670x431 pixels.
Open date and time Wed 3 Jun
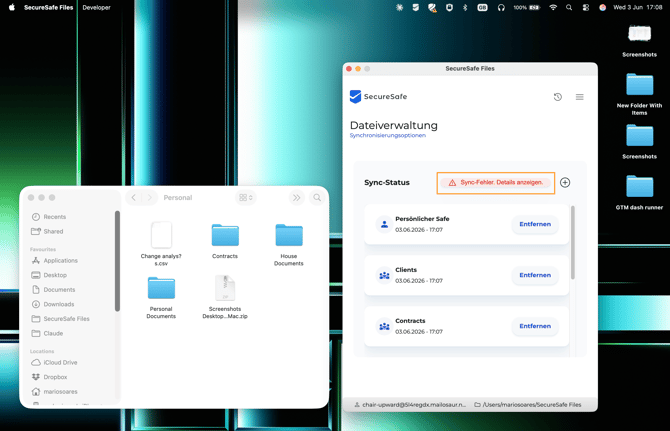(x=638, y=7)
